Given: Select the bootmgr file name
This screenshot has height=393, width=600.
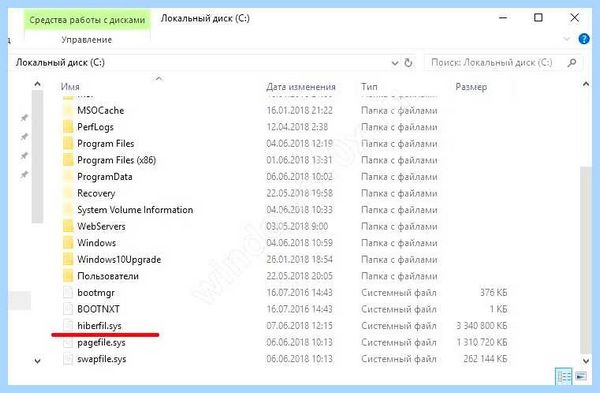Looking at the screenshot, I should (96, 293).
